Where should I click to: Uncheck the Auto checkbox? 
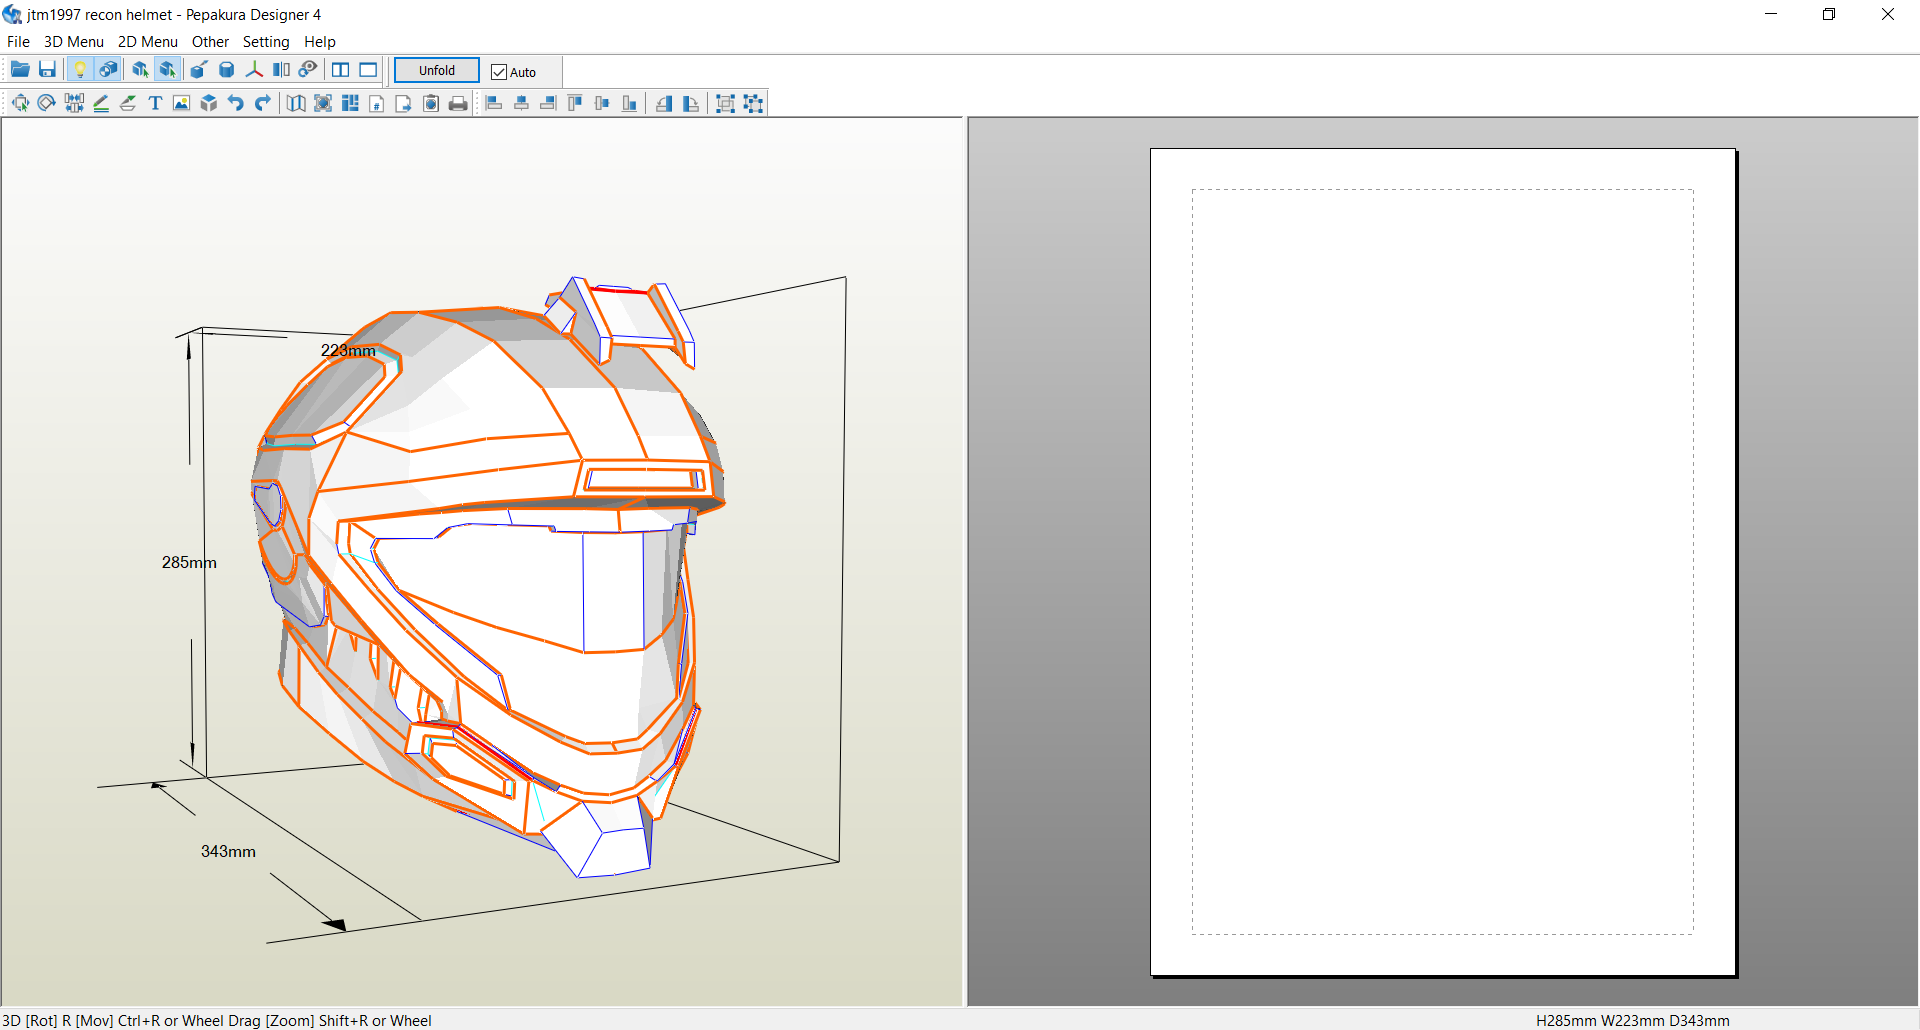[x=499, y=72]
